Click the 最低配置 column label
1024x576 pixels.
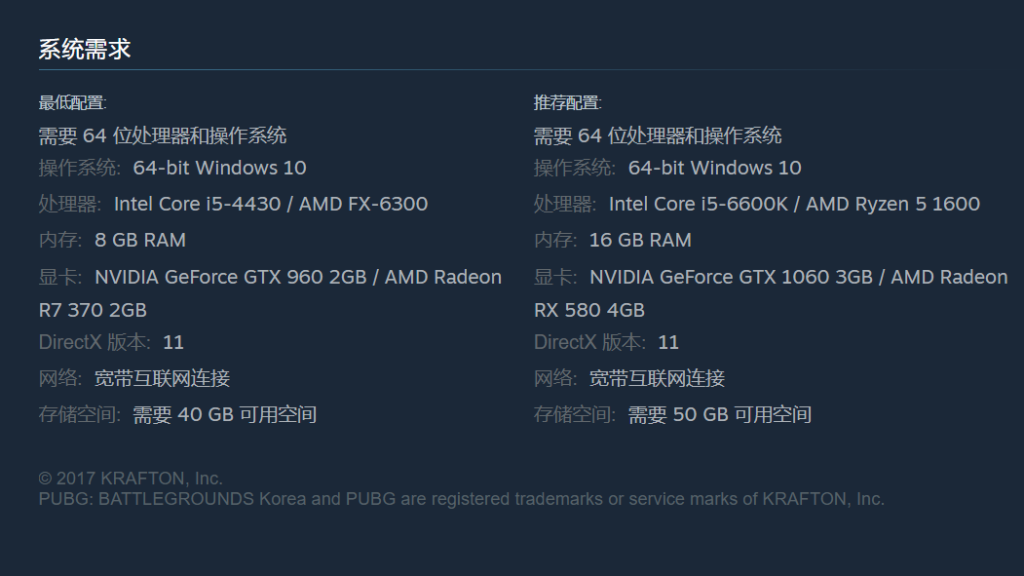(72, 103)
